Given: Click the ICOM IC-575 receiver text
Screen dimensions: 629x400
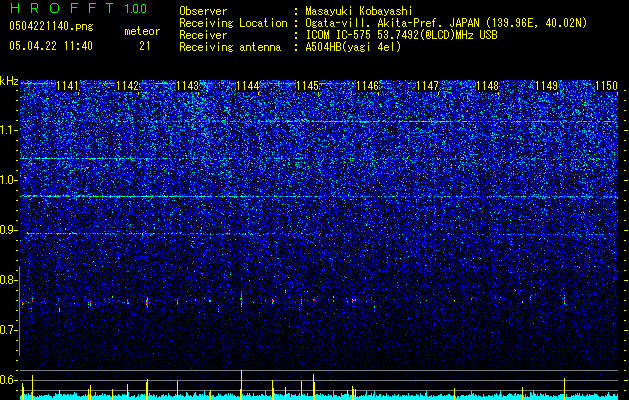Looking at the screenshot, I should [401, 35].
